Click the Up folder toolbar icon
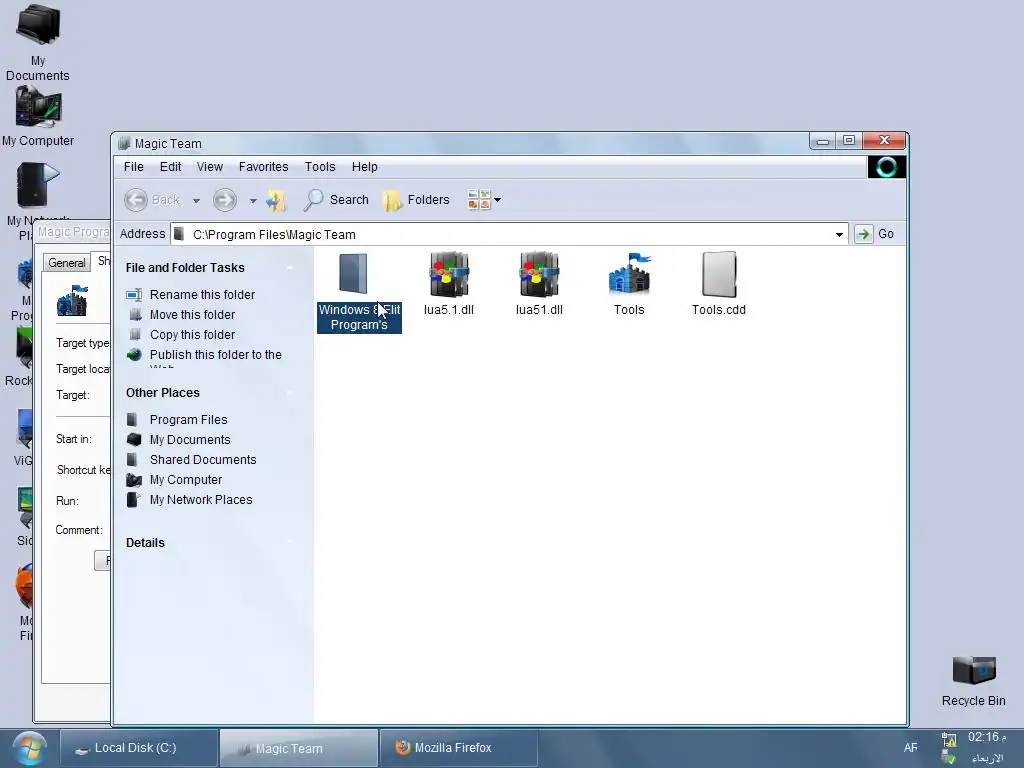 276,200
